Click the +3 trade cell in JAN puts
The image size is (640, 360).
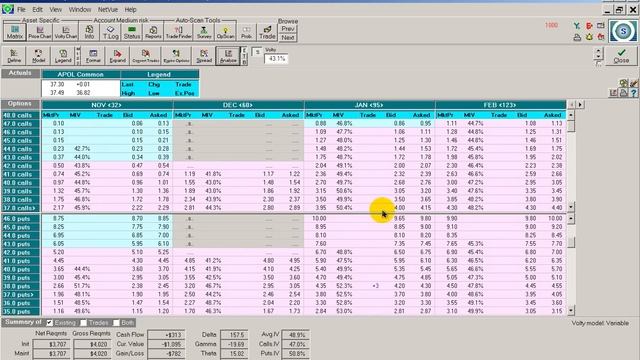coord(376,286)
